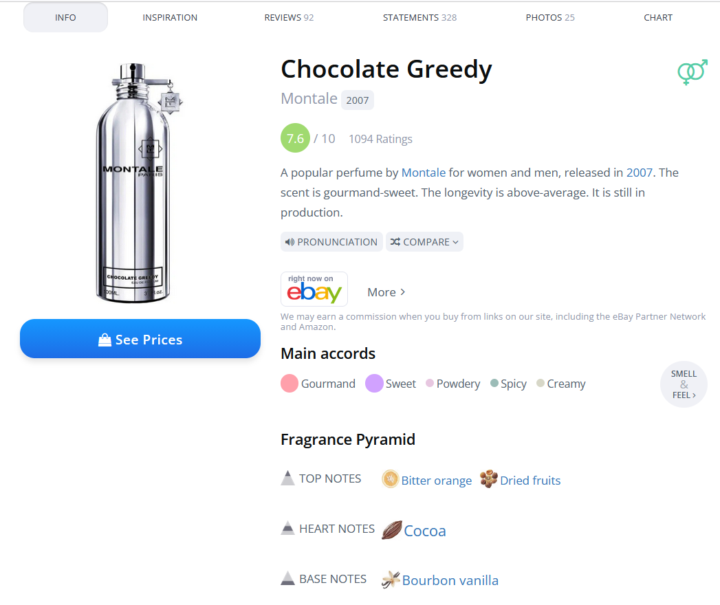Click the Cocoa bean icon
This screenshot has width=720, height=605.
click(x=392, y=530)
